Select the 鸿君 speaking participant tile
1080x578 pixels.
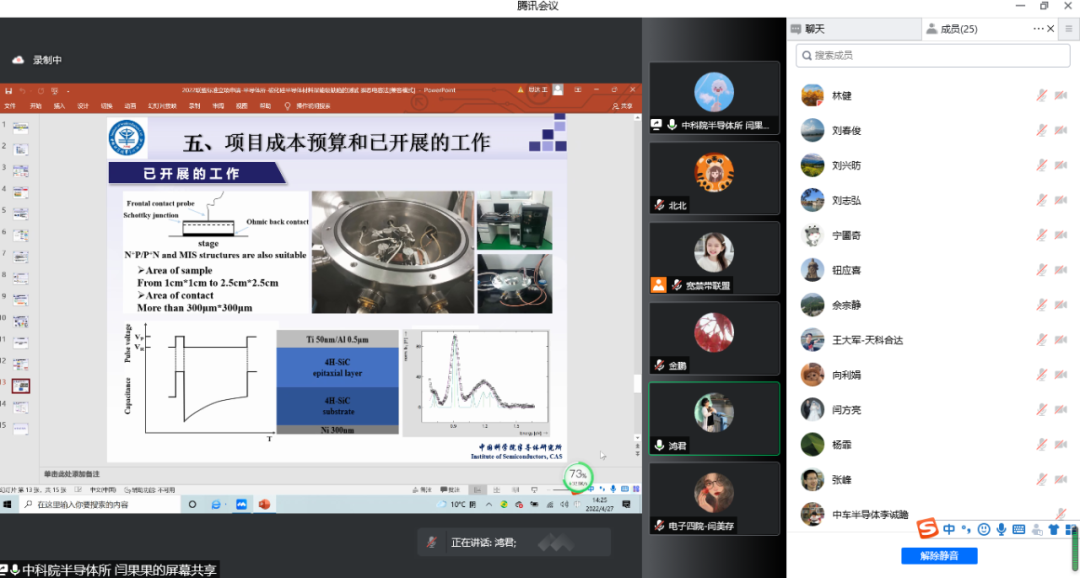(714, 418)
